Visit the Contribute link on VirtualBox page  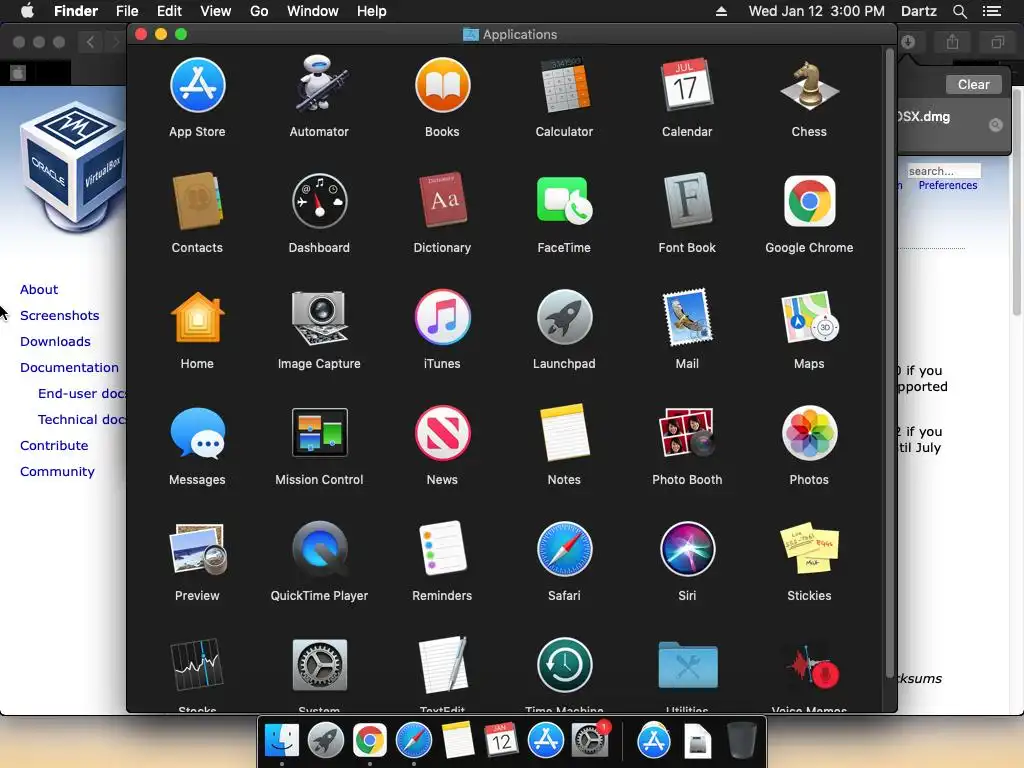click(54, 445)
